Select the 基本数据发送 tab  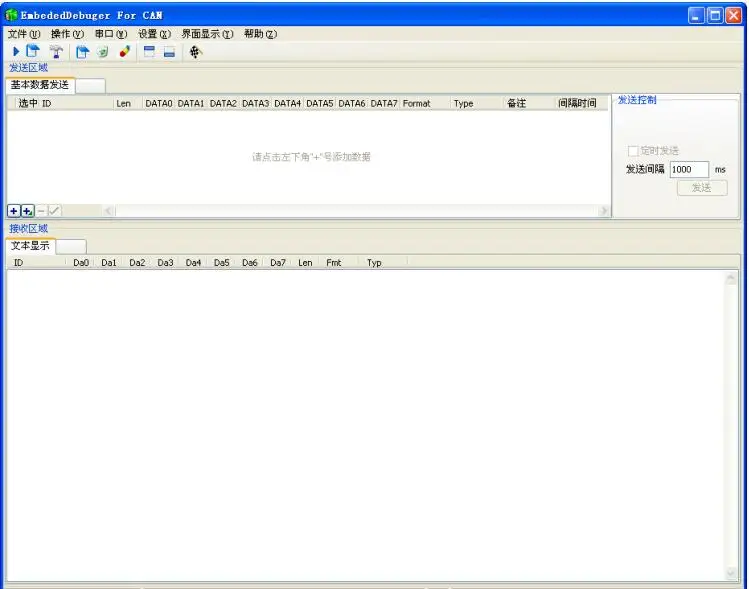[x=40, y=85]
